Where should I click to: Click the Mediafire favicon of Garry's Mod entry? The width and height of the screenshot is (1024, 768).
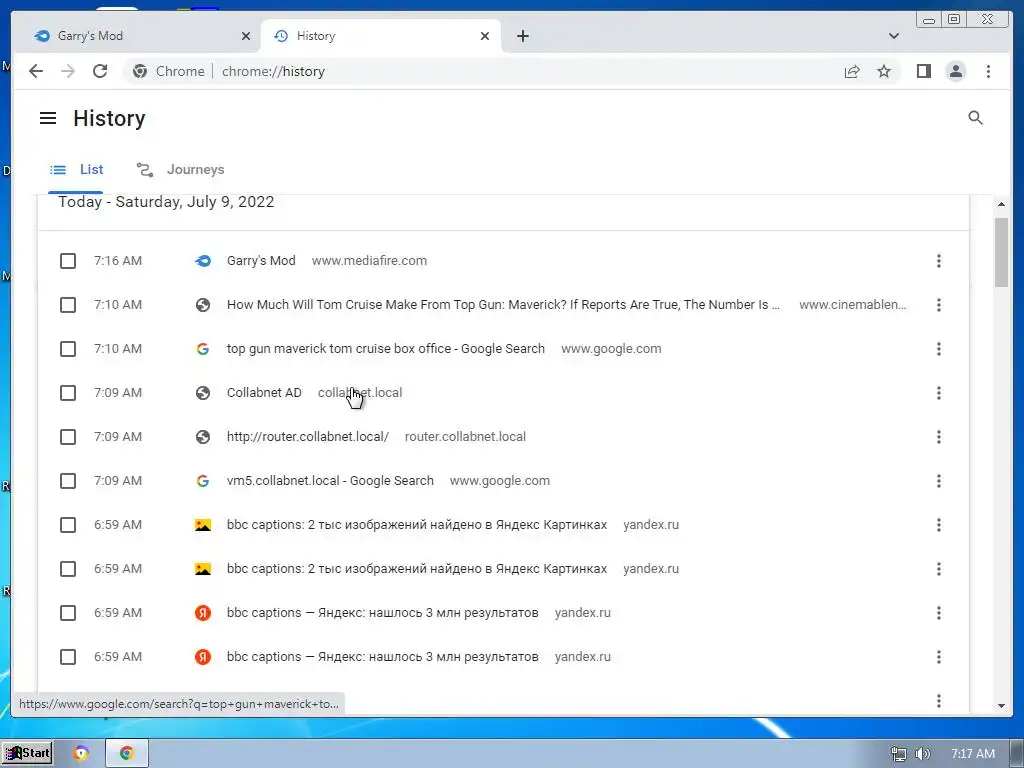click(x=203, y=261)
